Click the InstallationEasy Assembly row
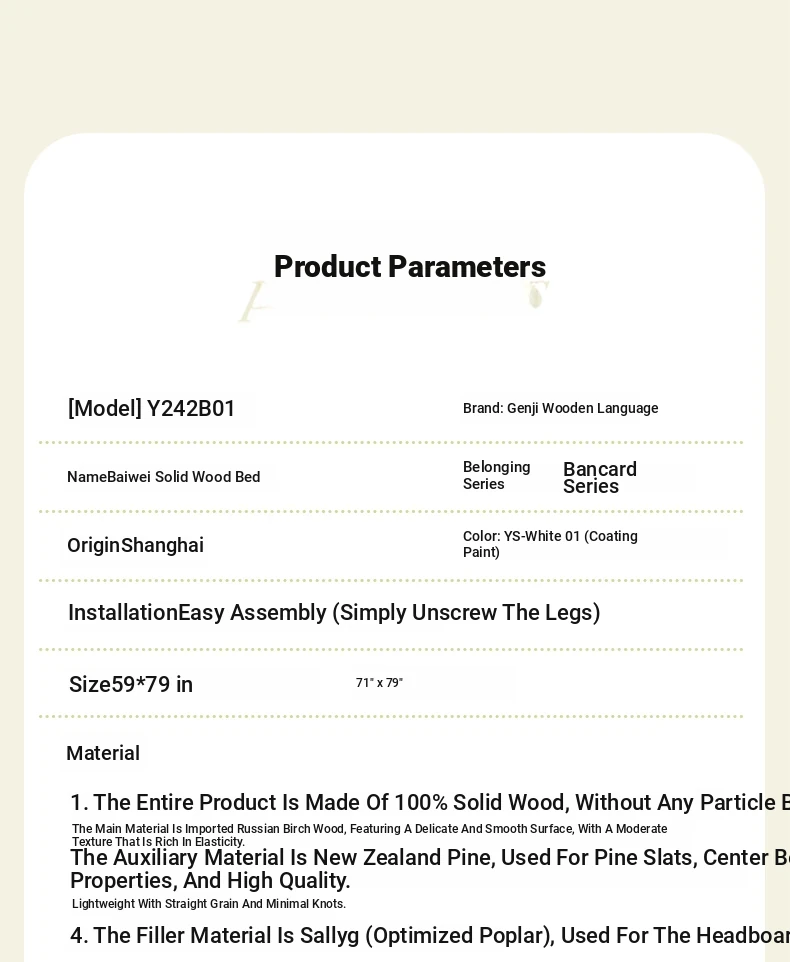This screenshot has width=790, height=962. tap(334, 612)
